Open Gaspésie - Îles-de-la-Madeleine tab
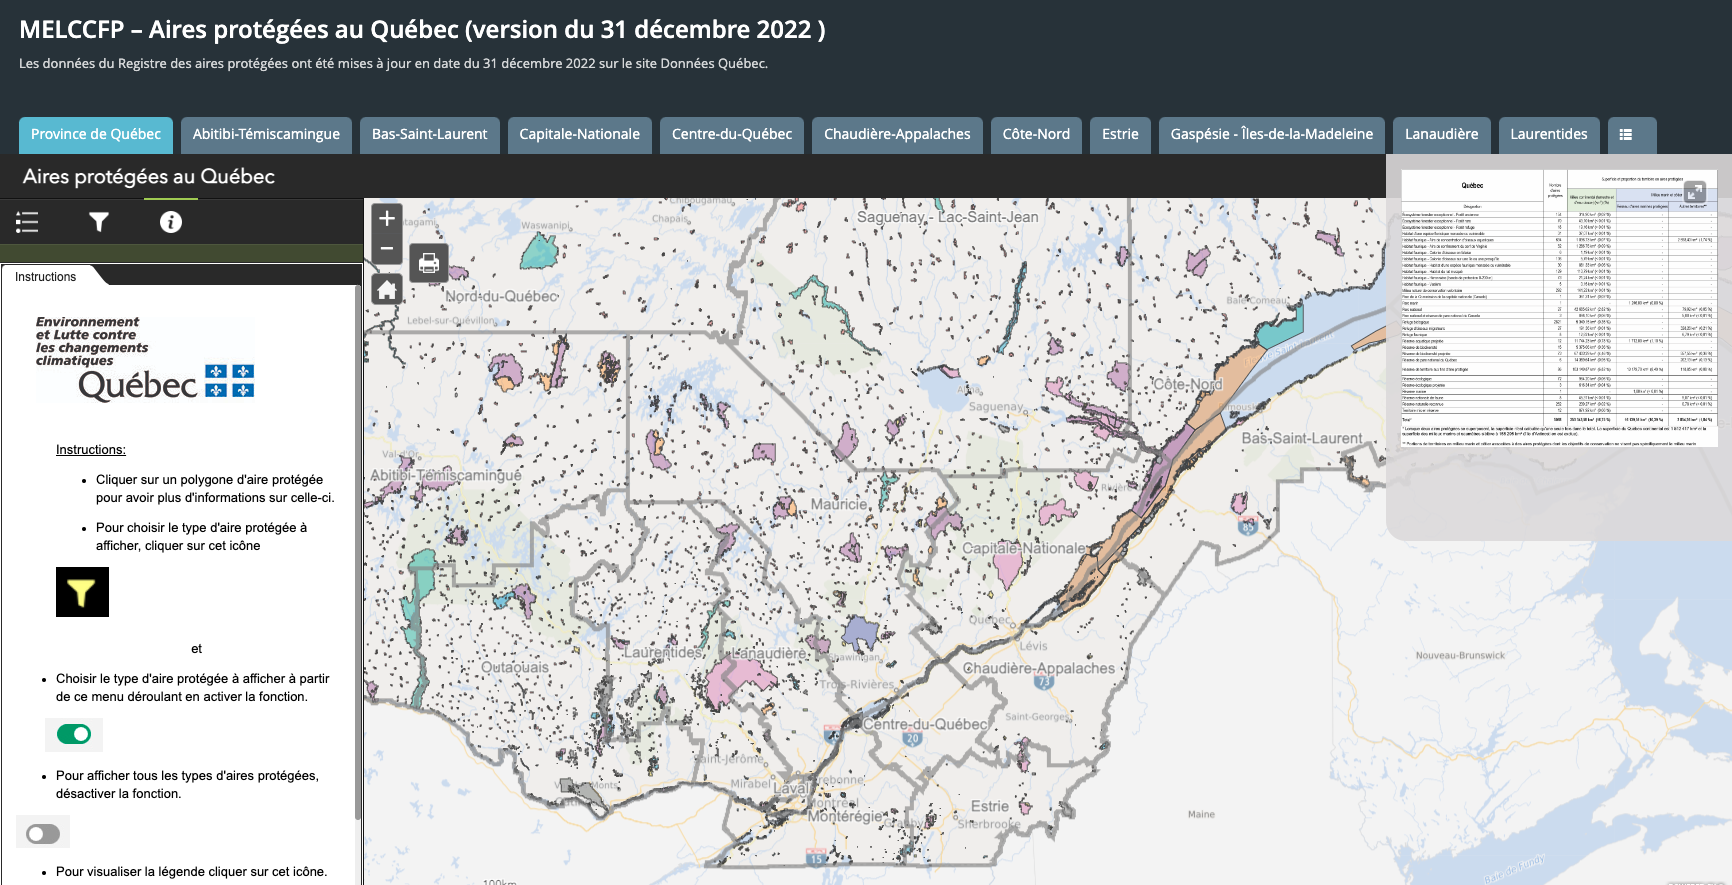This screenshot has height=885, width=1732. (1272, 135)
